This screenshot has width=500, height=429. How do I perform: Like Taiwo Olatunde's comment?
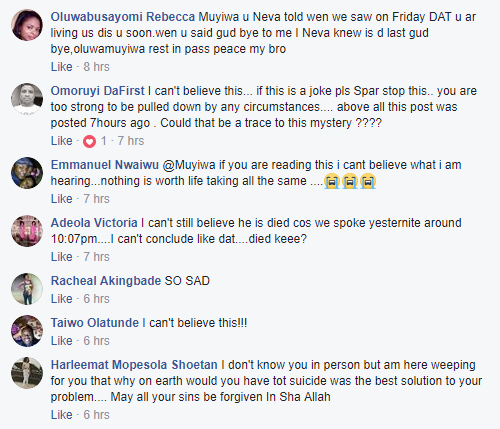pyautogui.click(x=61, y=341)
